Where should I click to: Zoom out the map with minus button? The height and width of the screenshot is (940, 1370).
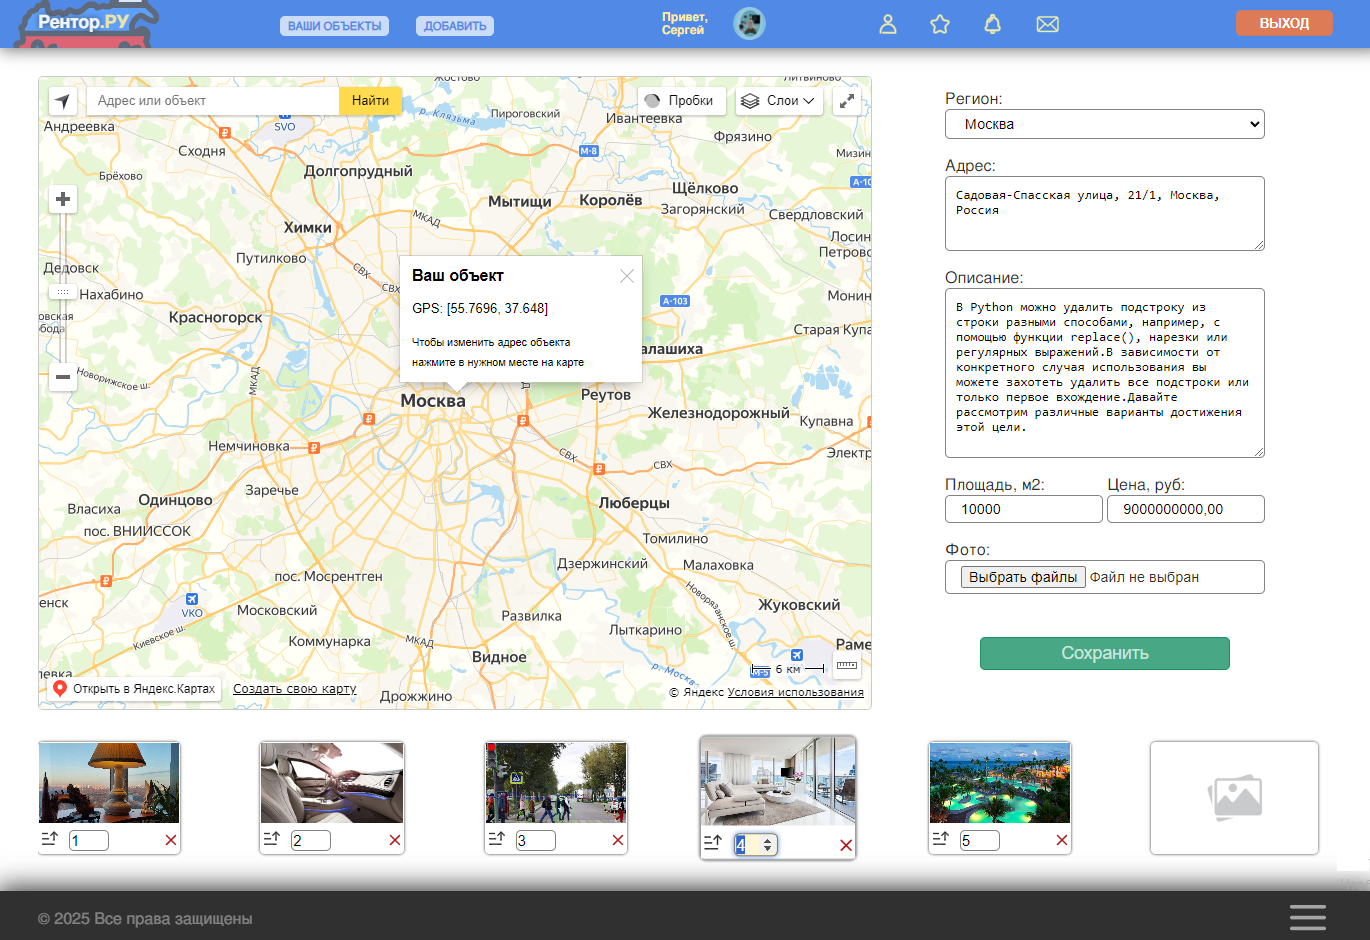[63, 377]
